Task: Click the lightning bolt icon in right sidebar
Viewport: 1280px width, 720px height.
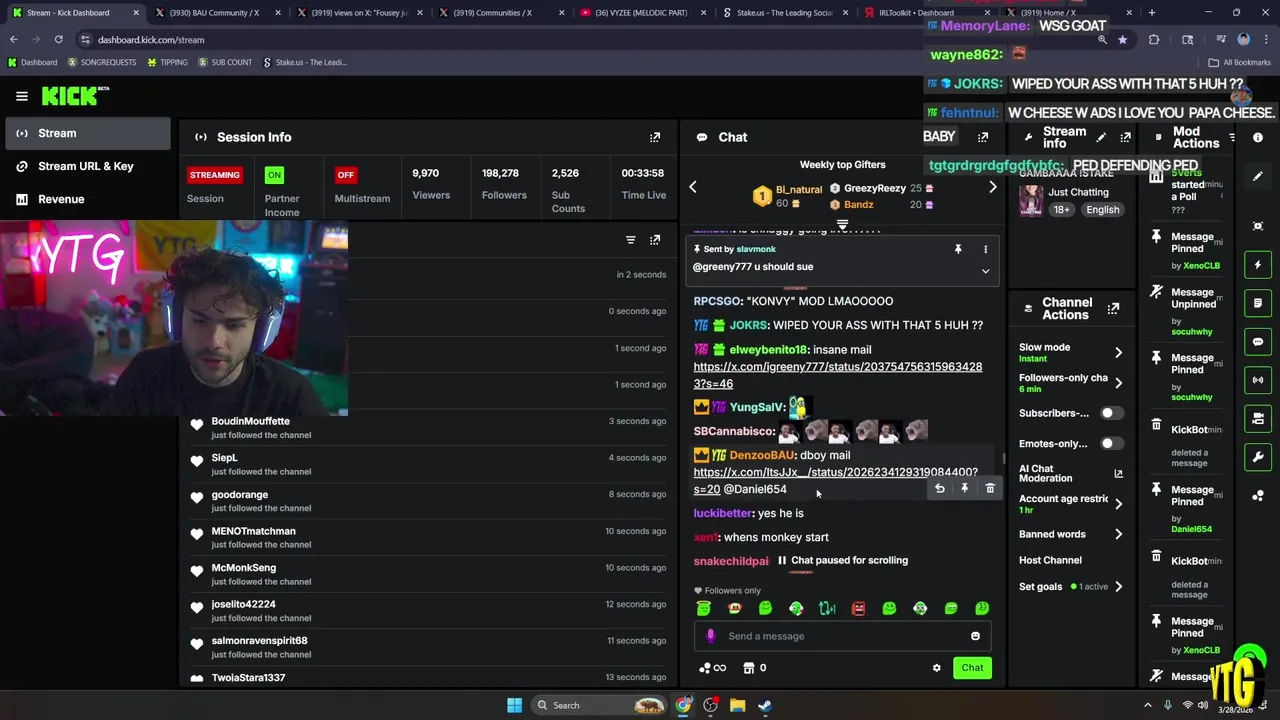Action: (1258, 265)
